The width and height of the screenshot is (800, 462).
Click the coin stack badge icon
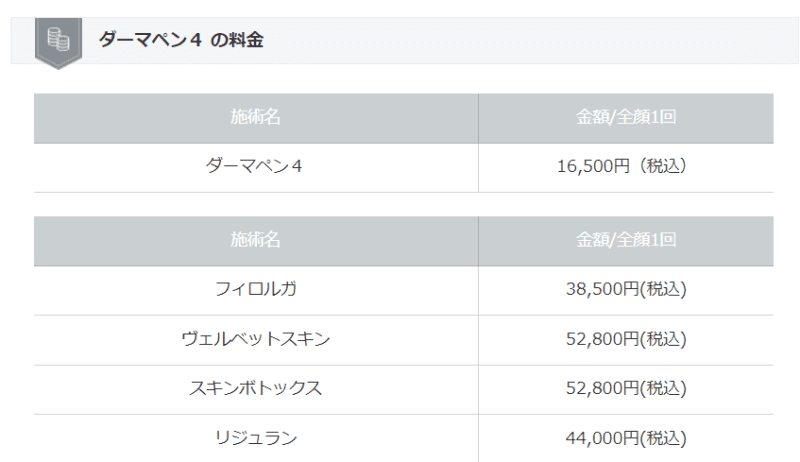point(58,42)
